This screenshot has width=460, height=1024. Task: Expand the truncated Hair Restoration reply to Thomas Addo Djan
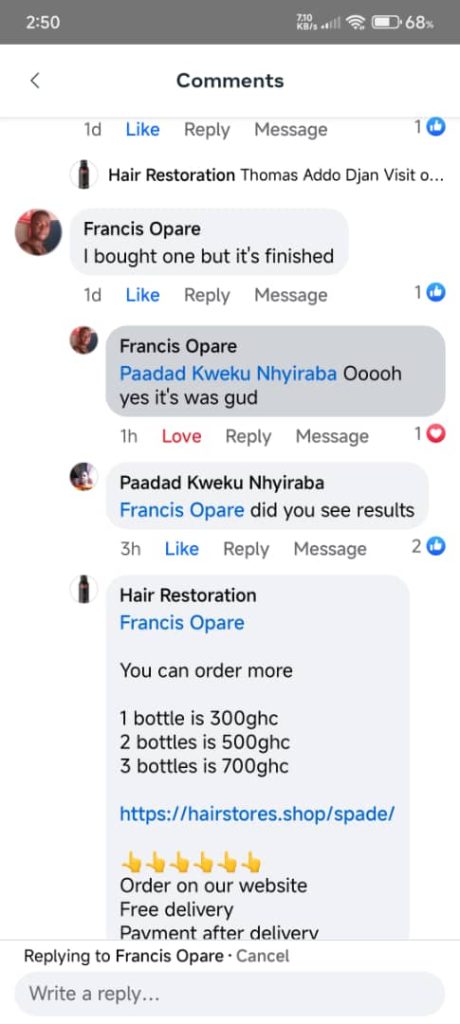click(275, 175)
